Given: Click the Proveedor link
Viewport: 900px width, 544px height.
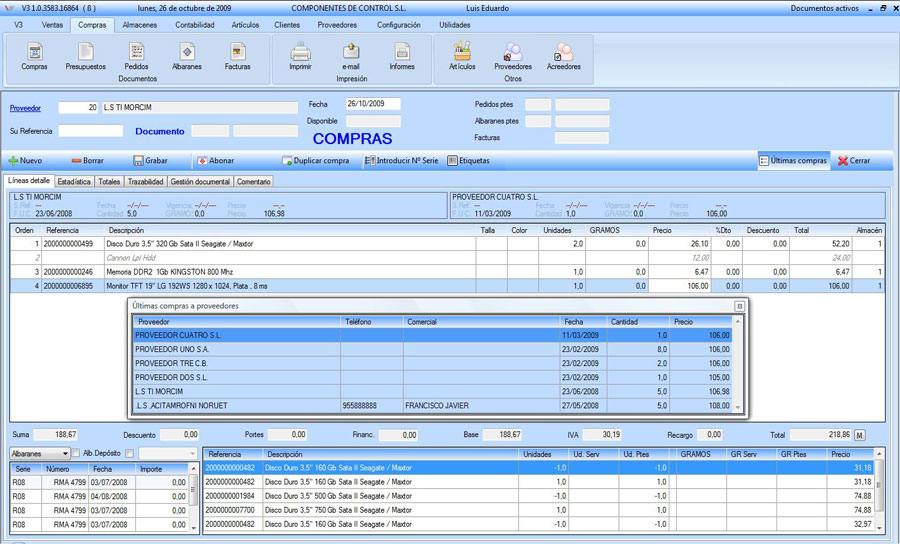Looking at the screenshot, I should click(x=25, y=108).
